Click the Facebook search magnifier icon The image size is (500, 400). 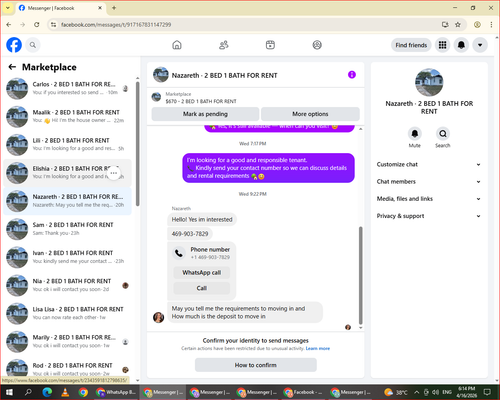click(x=33, y=45)
